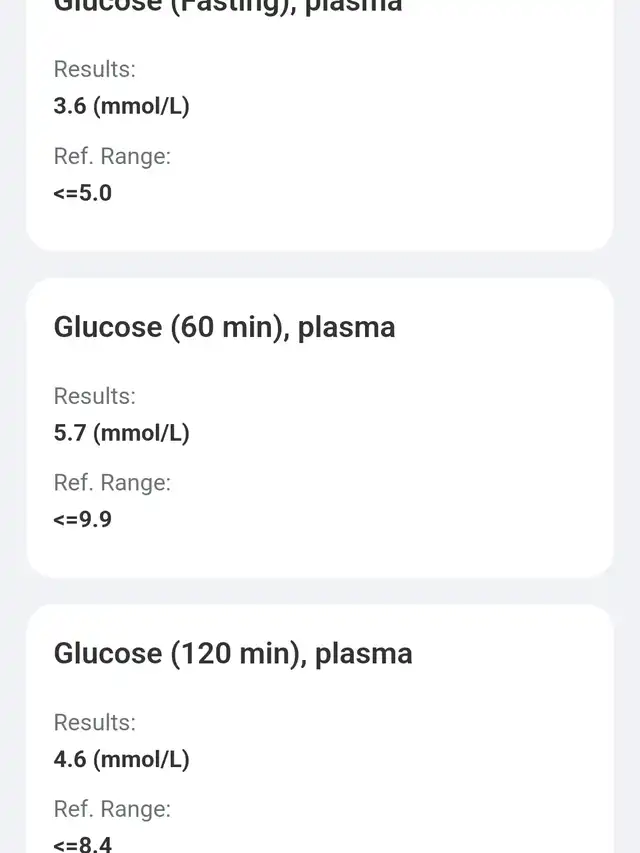Click the Results label in the fasting glucose card
This screenshot has width=640, height=853.
(94, 69)
